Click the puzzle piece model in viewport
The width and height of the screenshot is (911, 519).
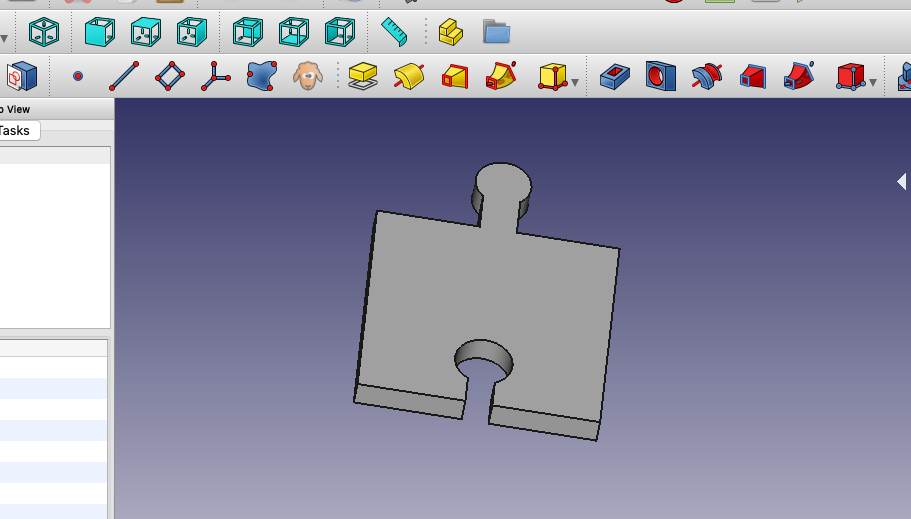(x=480, y=300)
